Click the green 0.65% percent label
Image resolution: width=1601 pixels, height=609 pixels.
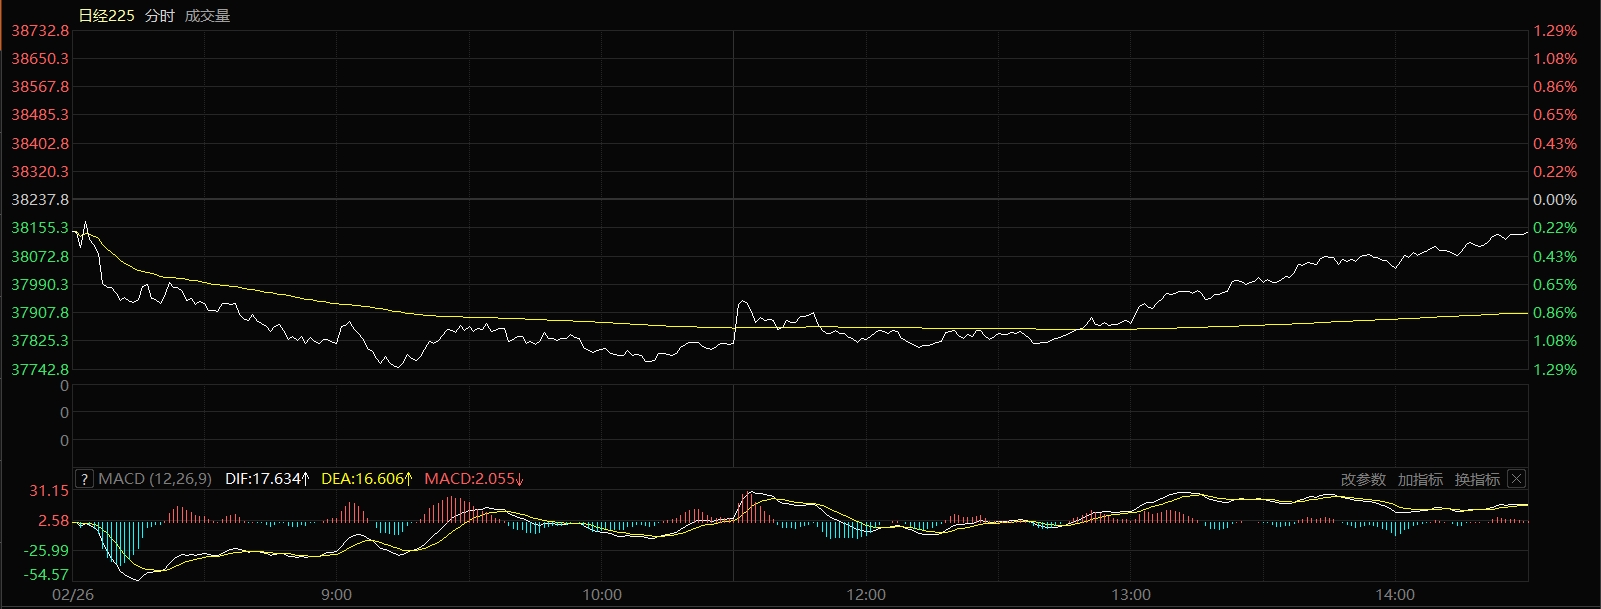coord(1555,285)
